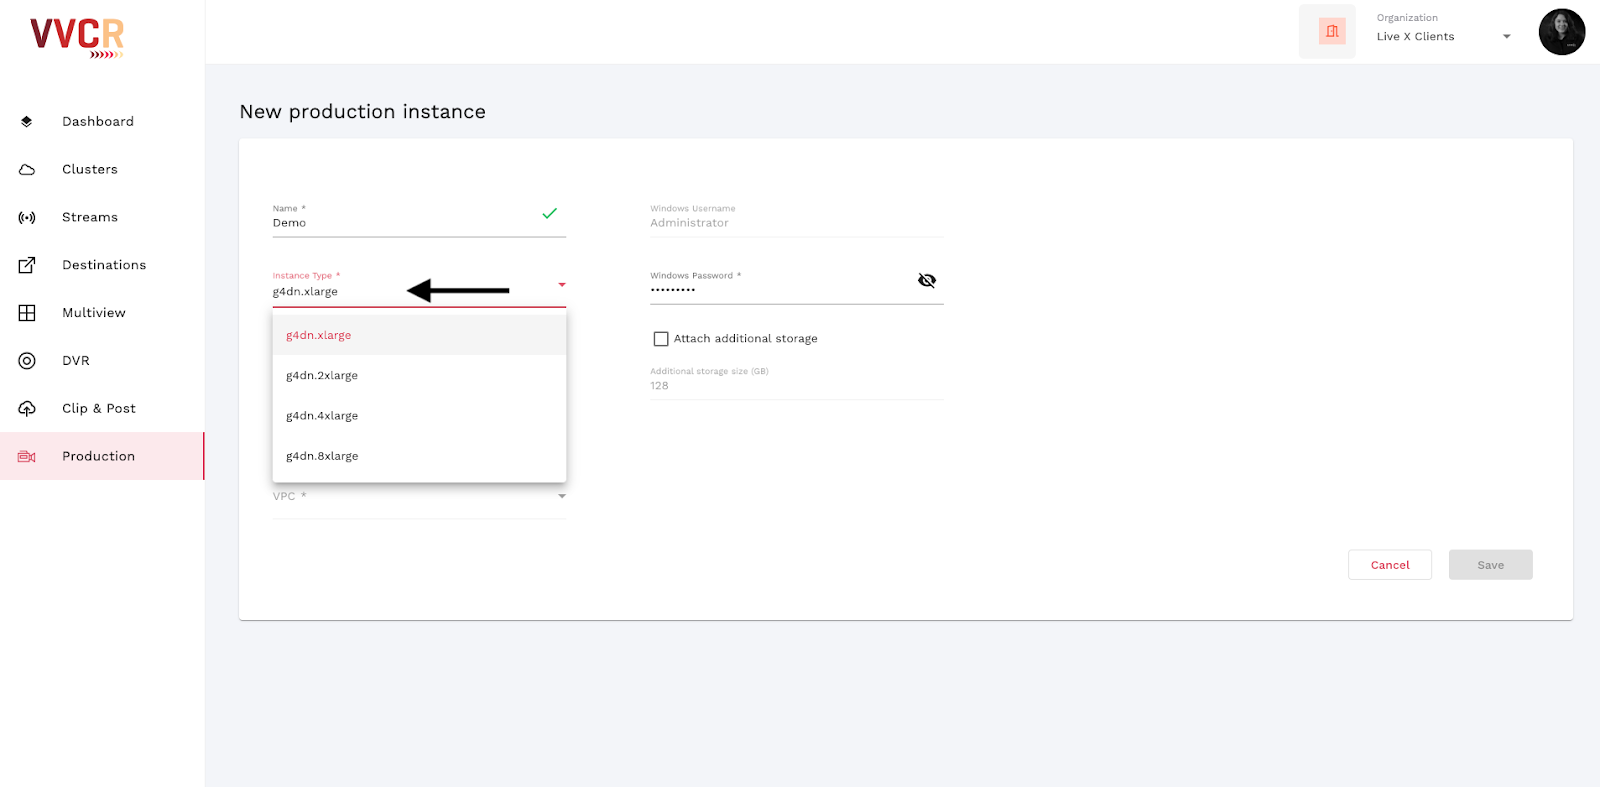Open the user profile avatar
The width and height of the screenshot is (1600, 787).
pyautogui.click(x=1562, y=32)
